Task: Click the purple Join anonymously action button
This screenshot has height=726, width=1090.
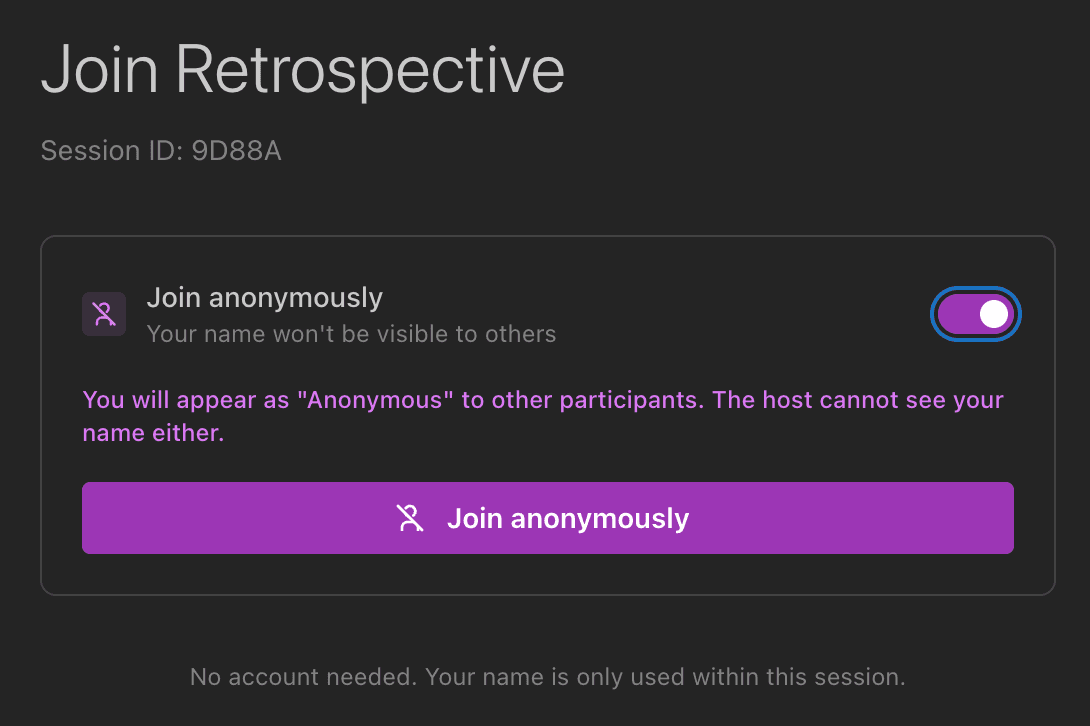Action: 548,517
